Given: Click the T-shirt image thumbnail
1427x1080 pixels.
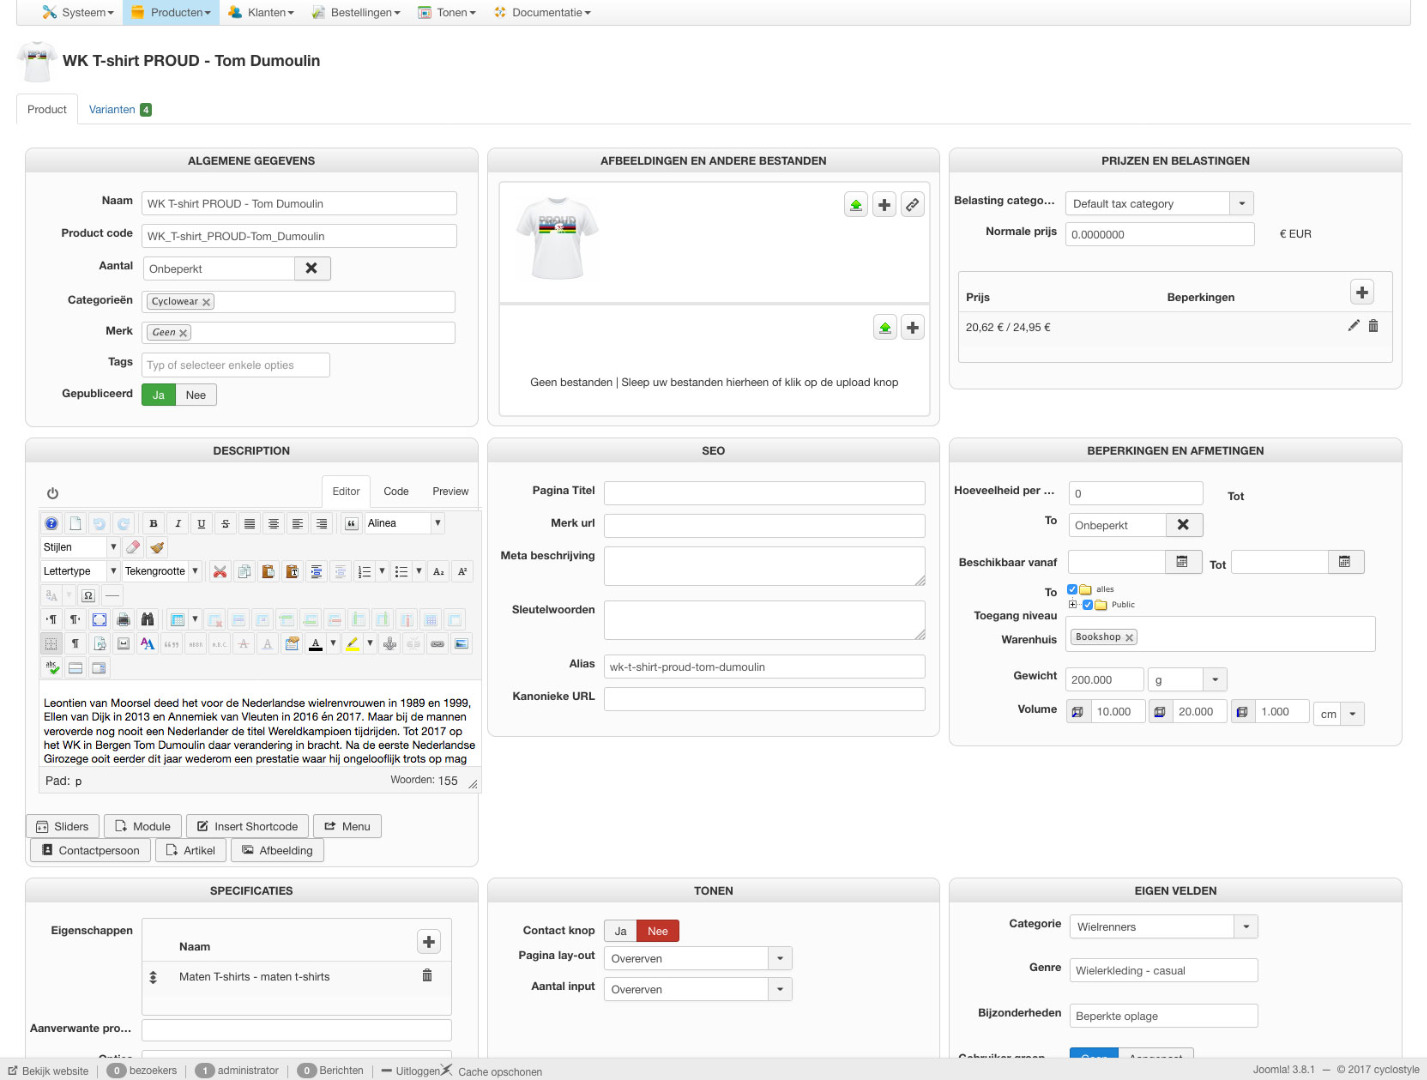Looking at the screenshot, I should click(x=557, y=238).
